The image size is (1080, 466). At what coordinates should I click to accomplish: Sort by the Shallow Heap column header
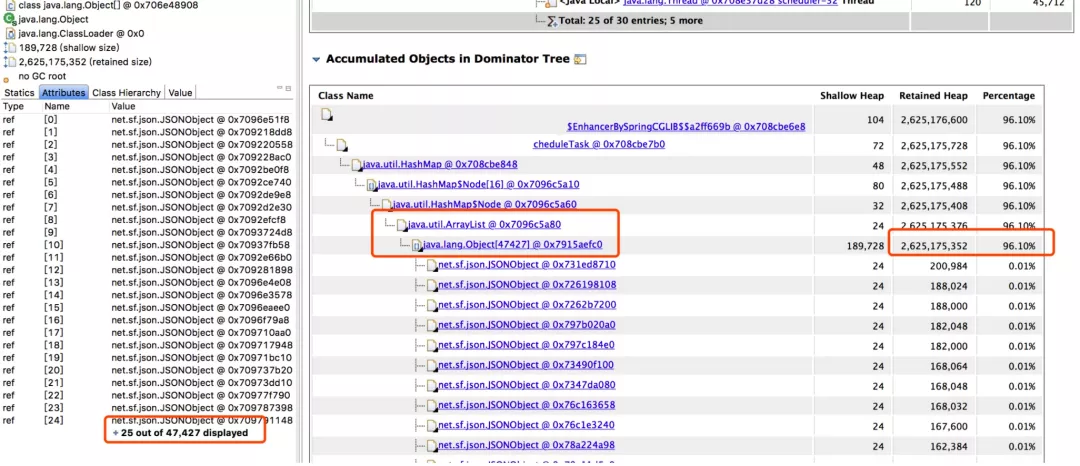852,96
